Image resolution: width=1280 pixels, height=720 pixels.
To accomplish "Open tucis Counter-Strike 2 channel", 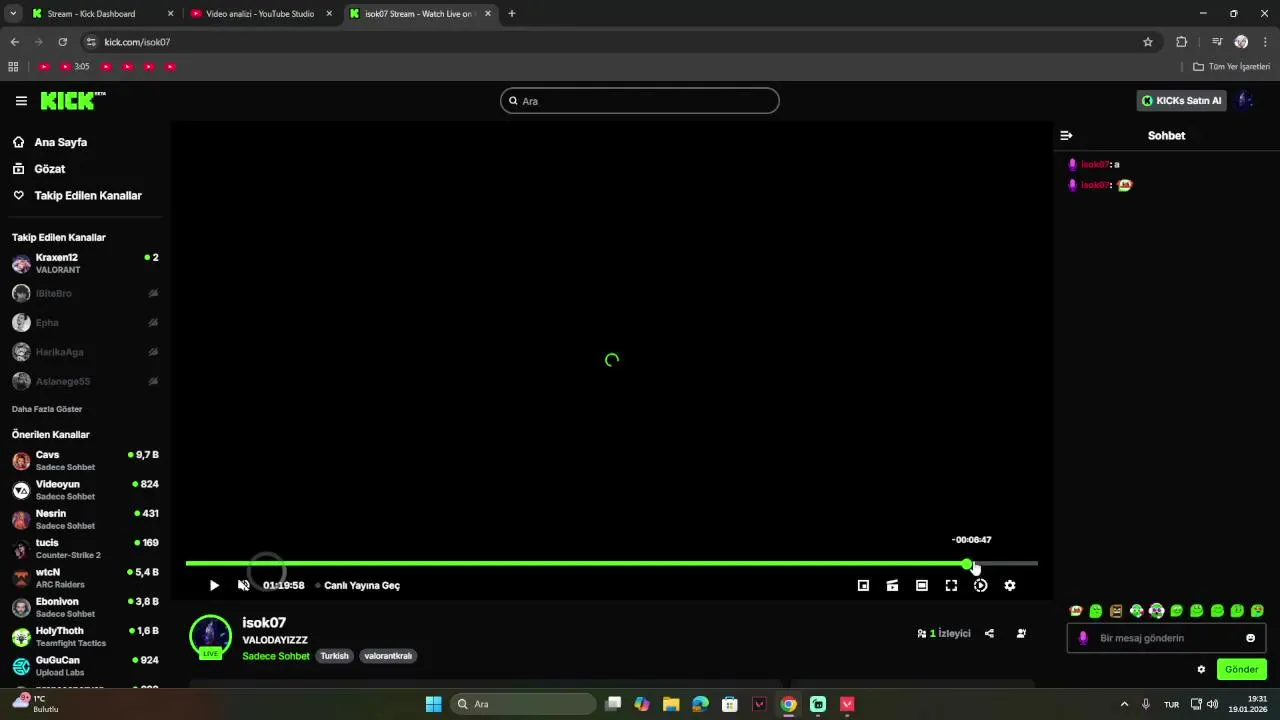I will [x=85, y=549].
